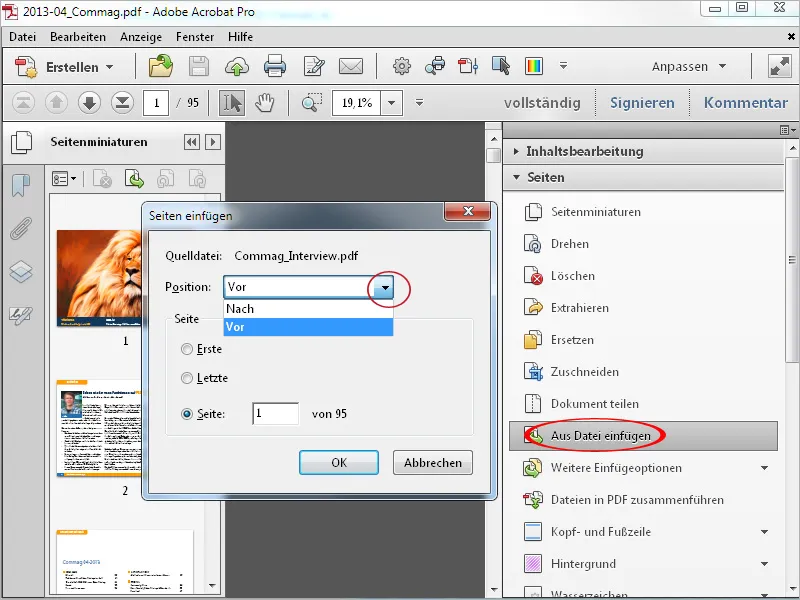Image resolution: width=800 pixels, height=600 pixels.
Task: Click insert pages icon in thumbnails toolbar
Action: (x=134, y=179)
